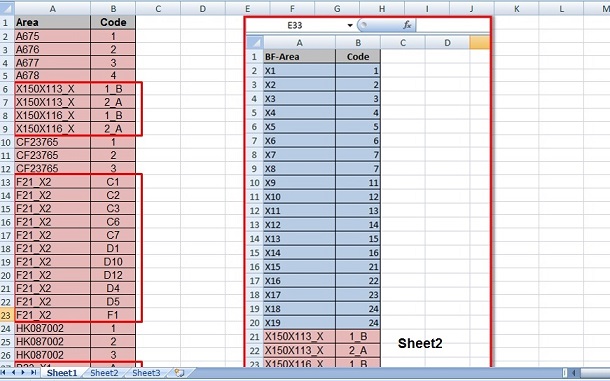610x381 pixels.
Task: Click code cell '1_B' in row 8
Action: [113, 116]
